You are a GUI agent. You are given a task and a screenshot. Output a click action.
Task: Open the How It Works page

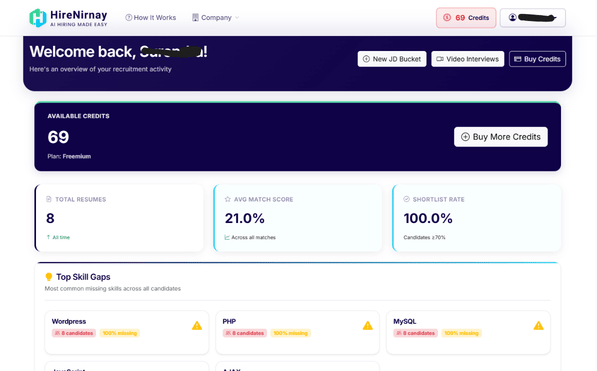coord(151,18)
